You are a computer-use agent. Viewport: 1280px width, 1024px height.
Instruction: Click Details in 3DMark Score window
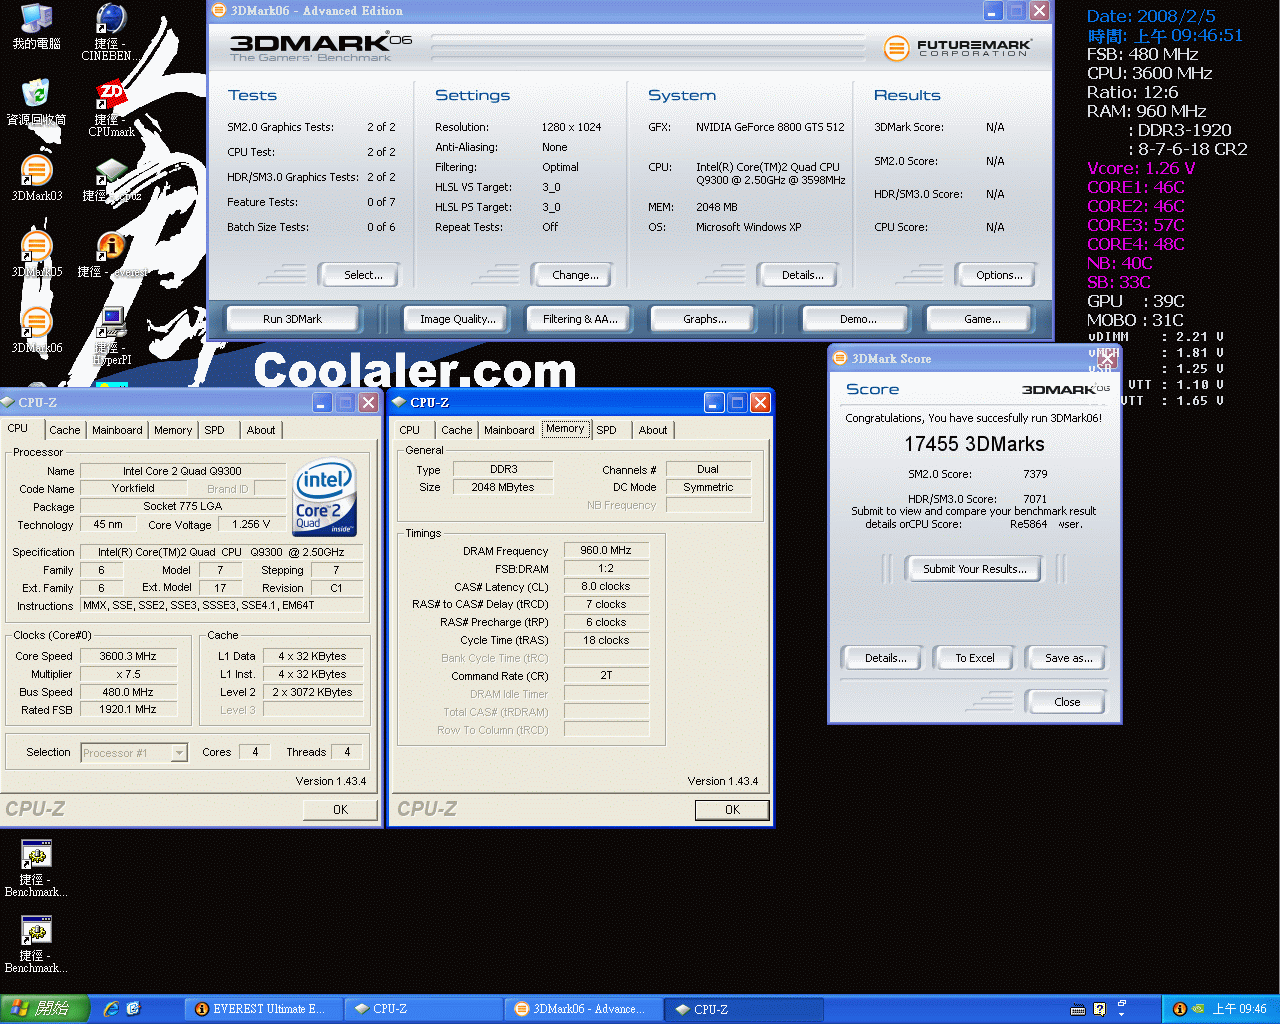885,658
